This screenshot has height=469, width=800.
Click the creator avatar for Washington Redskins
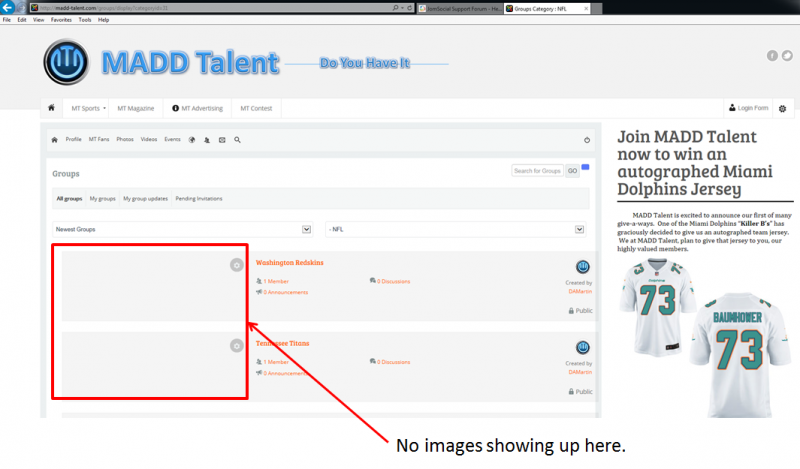point(583,266)
